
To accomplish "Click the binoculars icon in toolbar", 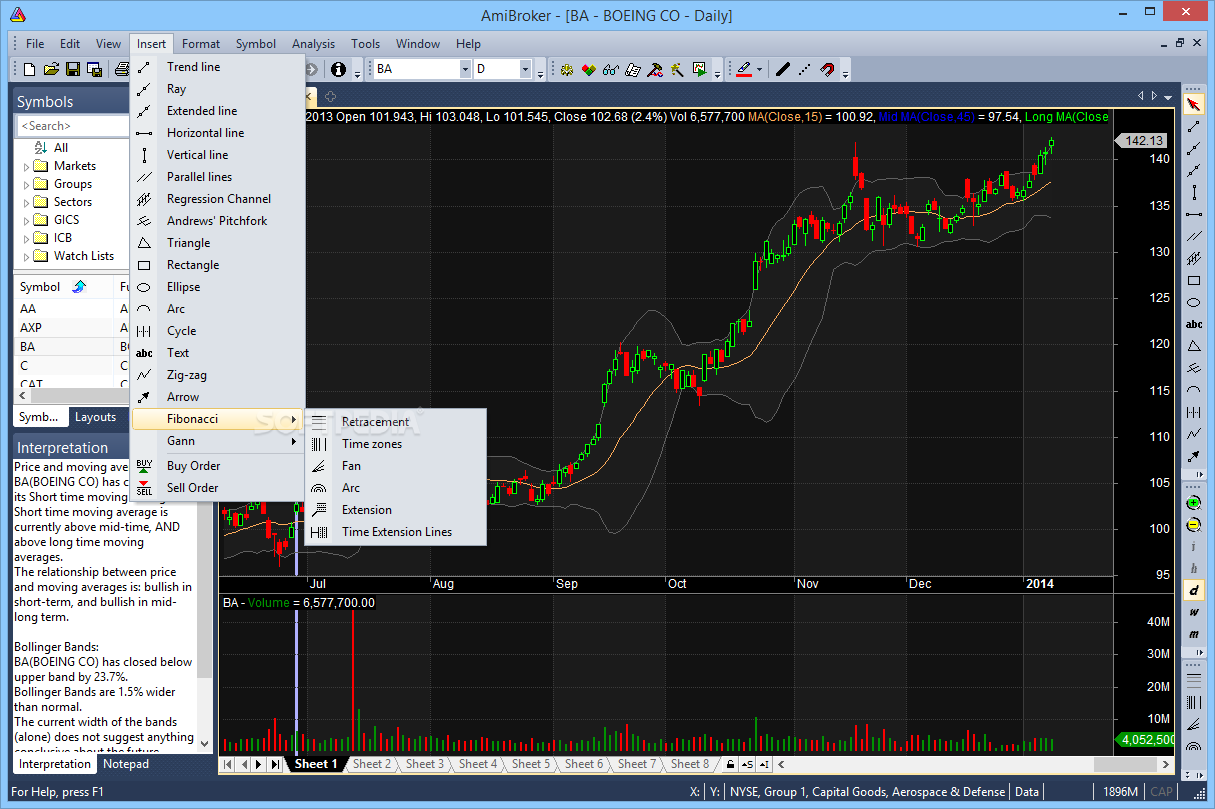I will coord(611,69).
